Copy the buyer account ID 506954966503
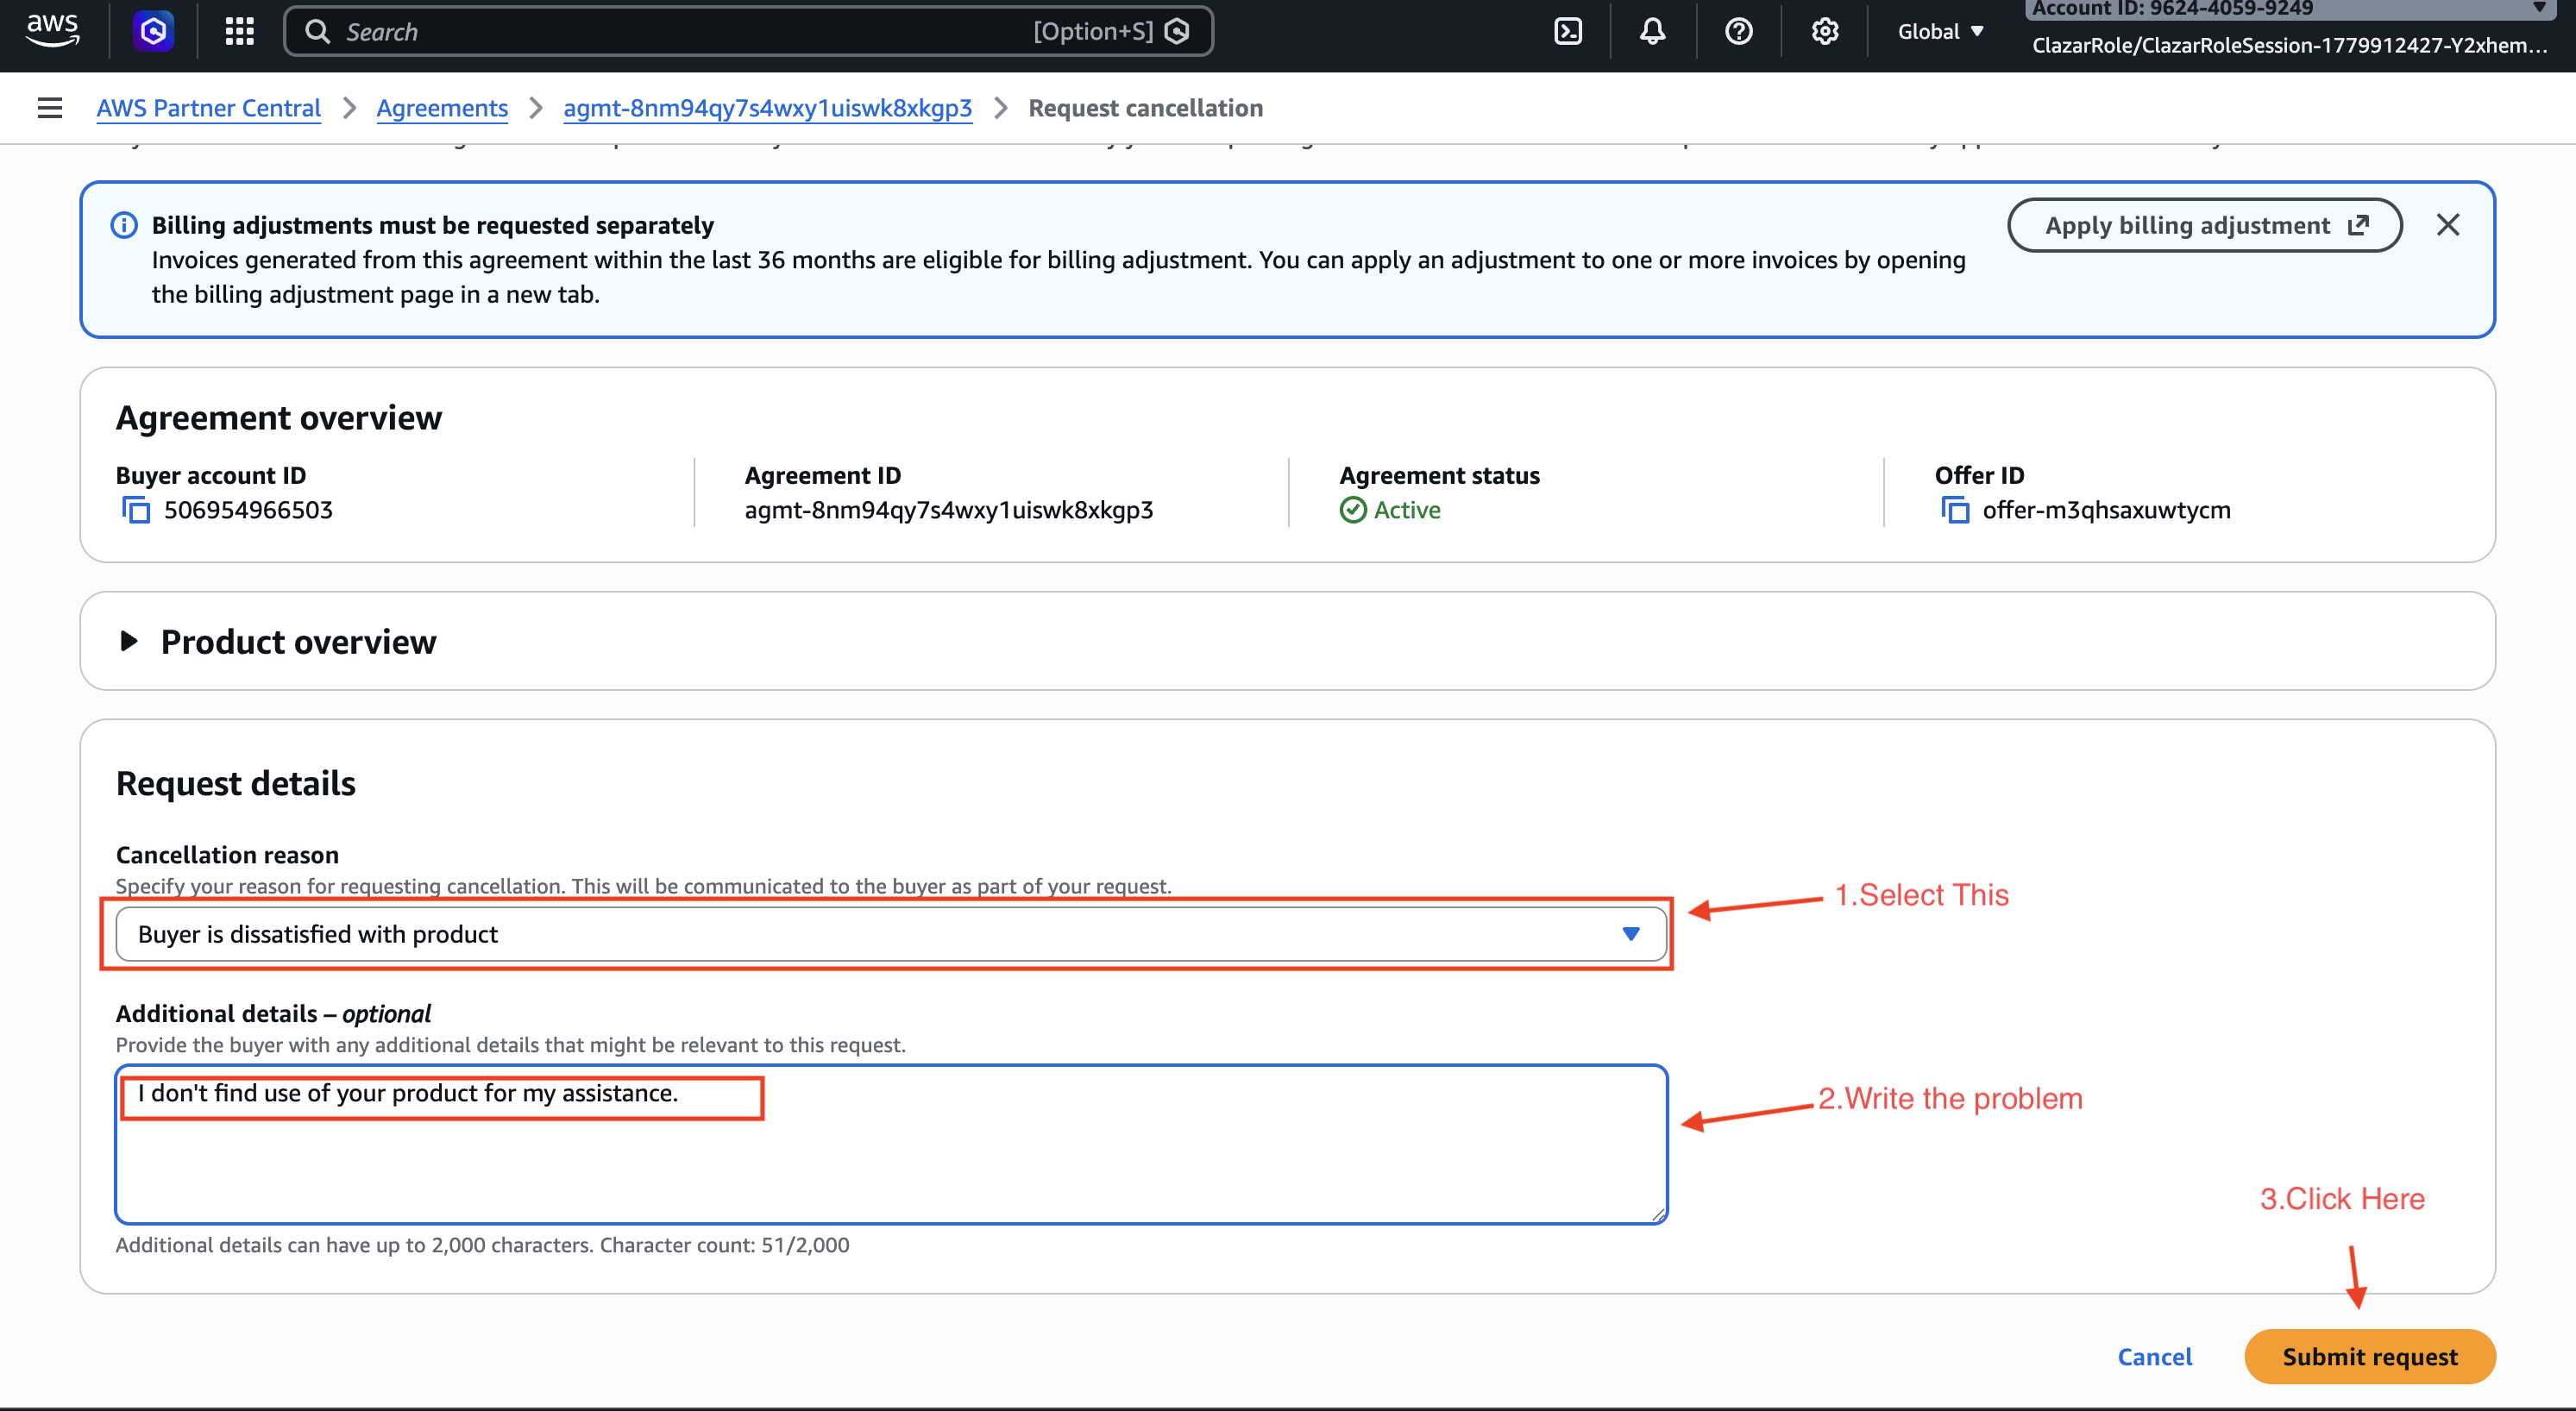This screenshot has height=1411, width=2576. pyautogui.click(x=136, y=510)
